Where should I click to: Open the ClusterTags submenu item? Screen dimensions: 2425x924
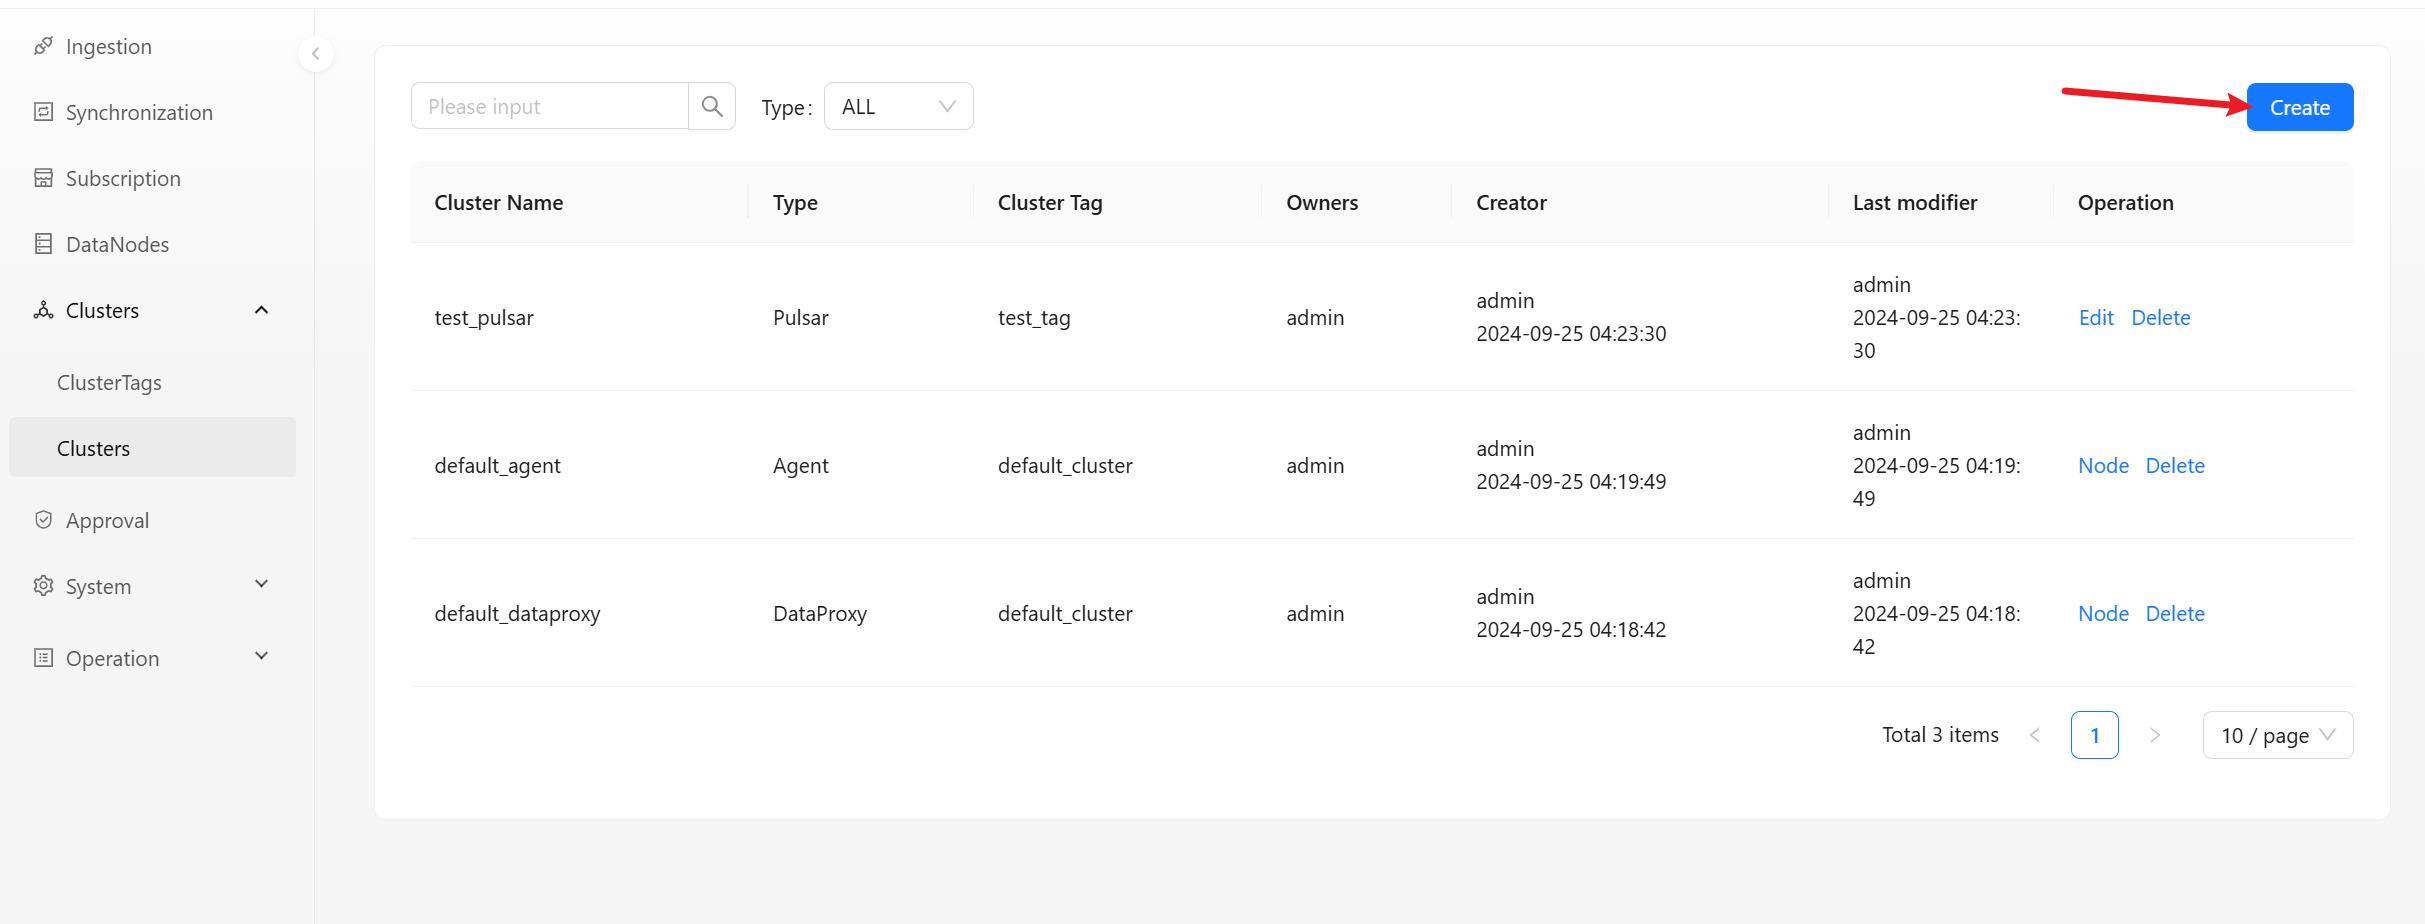click(x=109, y=382)
